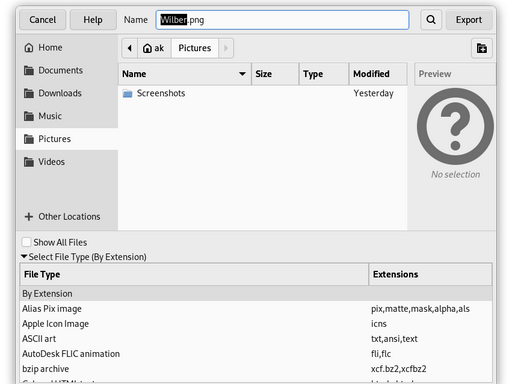
Task: Click the File Type column header
Action: click(194, 275)
